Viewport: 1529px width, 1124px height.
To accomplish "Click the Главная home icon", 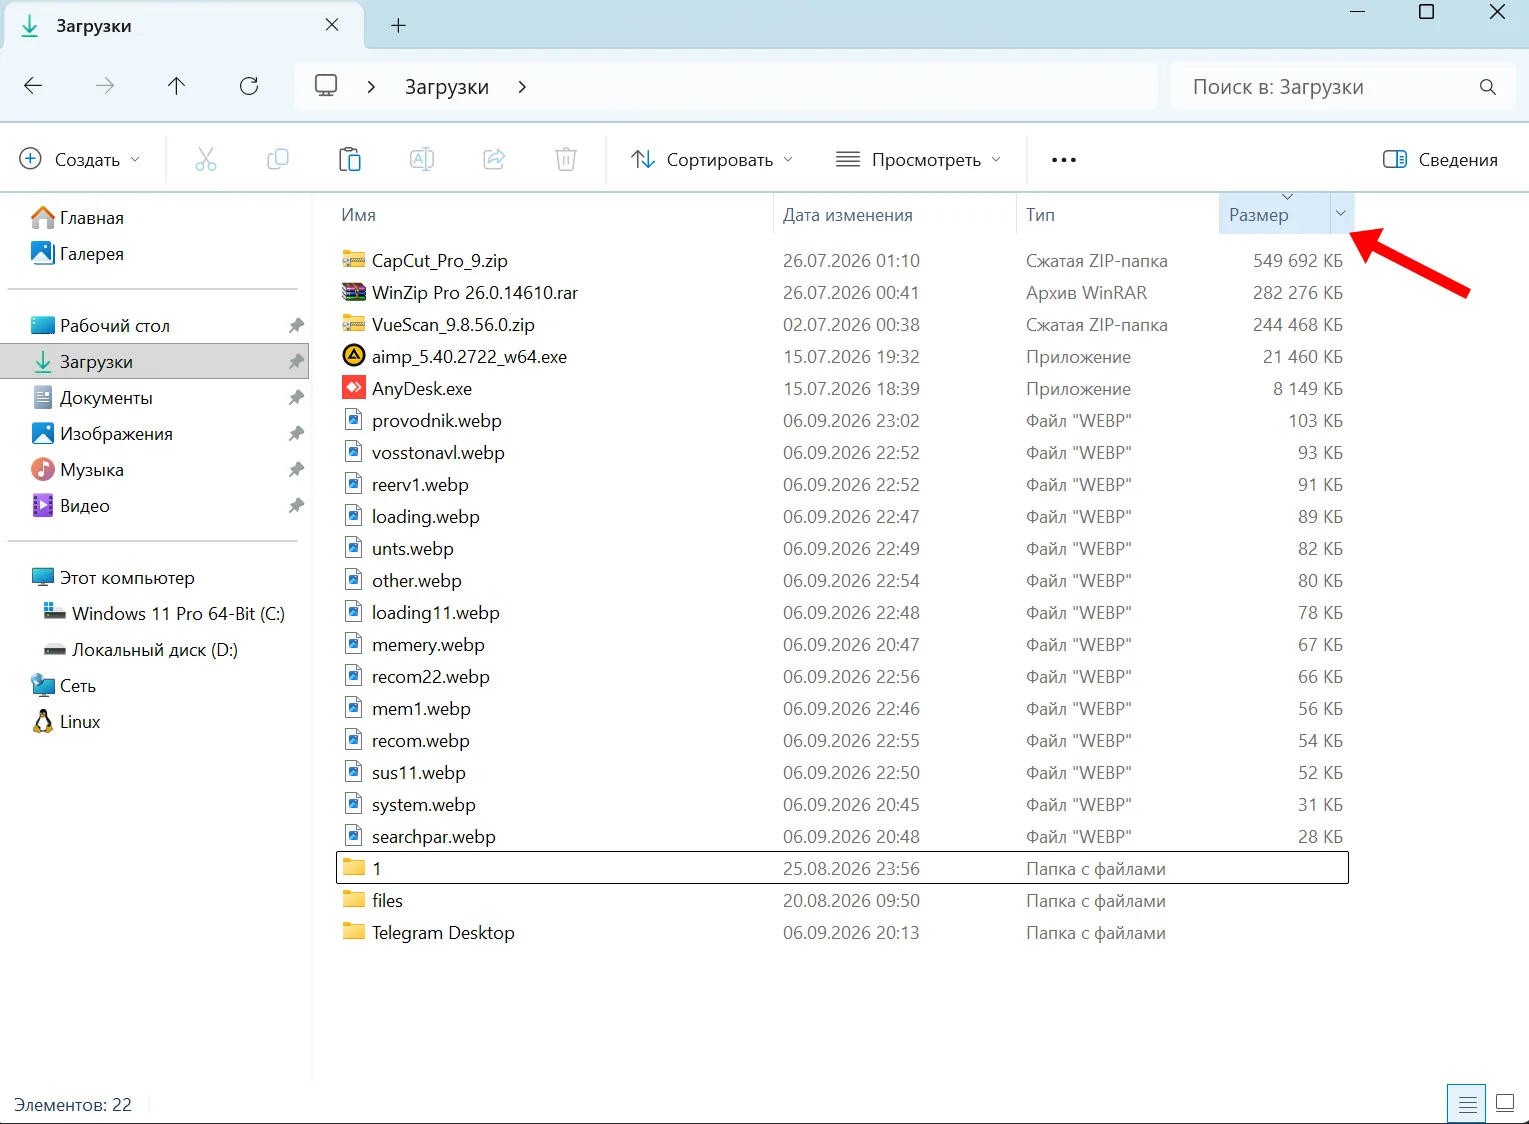I will pos(43,217).
